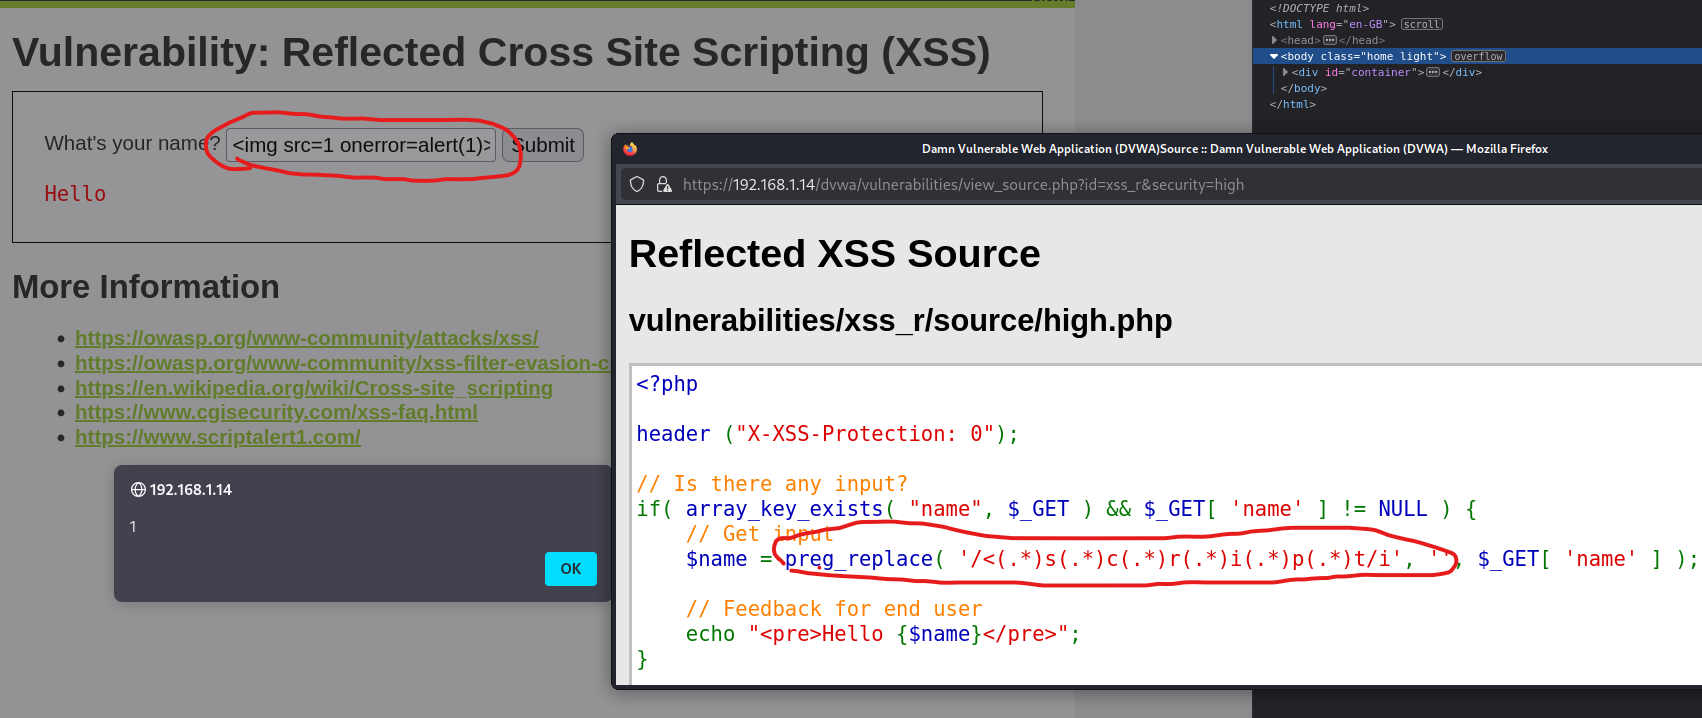The height and width of the screenshot is (718, 1702).
Task: Open cgisecurity xss-faq link
Action: point(276,412)
